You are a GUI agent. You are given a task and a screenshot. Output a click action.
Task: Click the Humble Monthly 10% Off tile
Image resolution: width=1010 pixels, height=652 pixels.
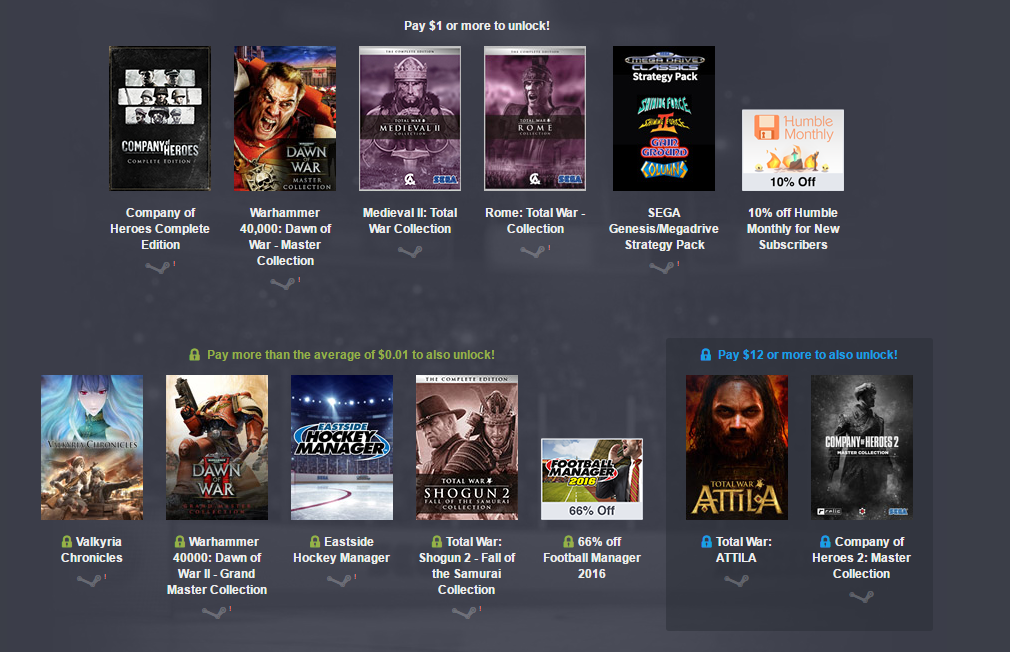click(x=793, y=150)
